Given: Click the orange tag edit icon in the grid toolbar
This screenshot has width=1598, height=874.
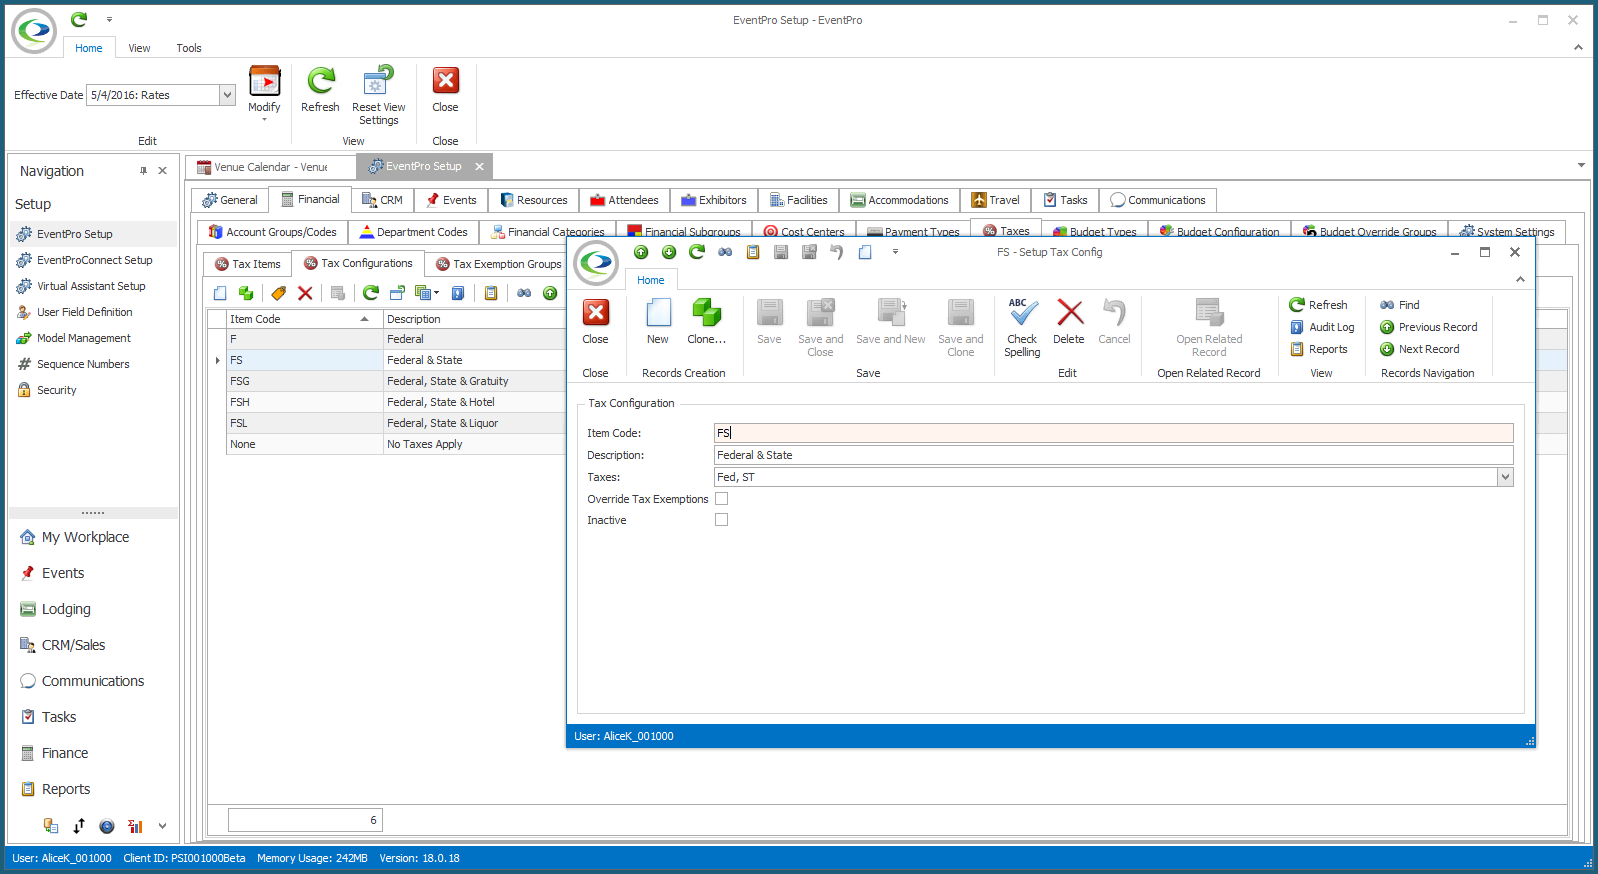Looking at the screenshot, I should pyautogui.click(x=279, y=293).
